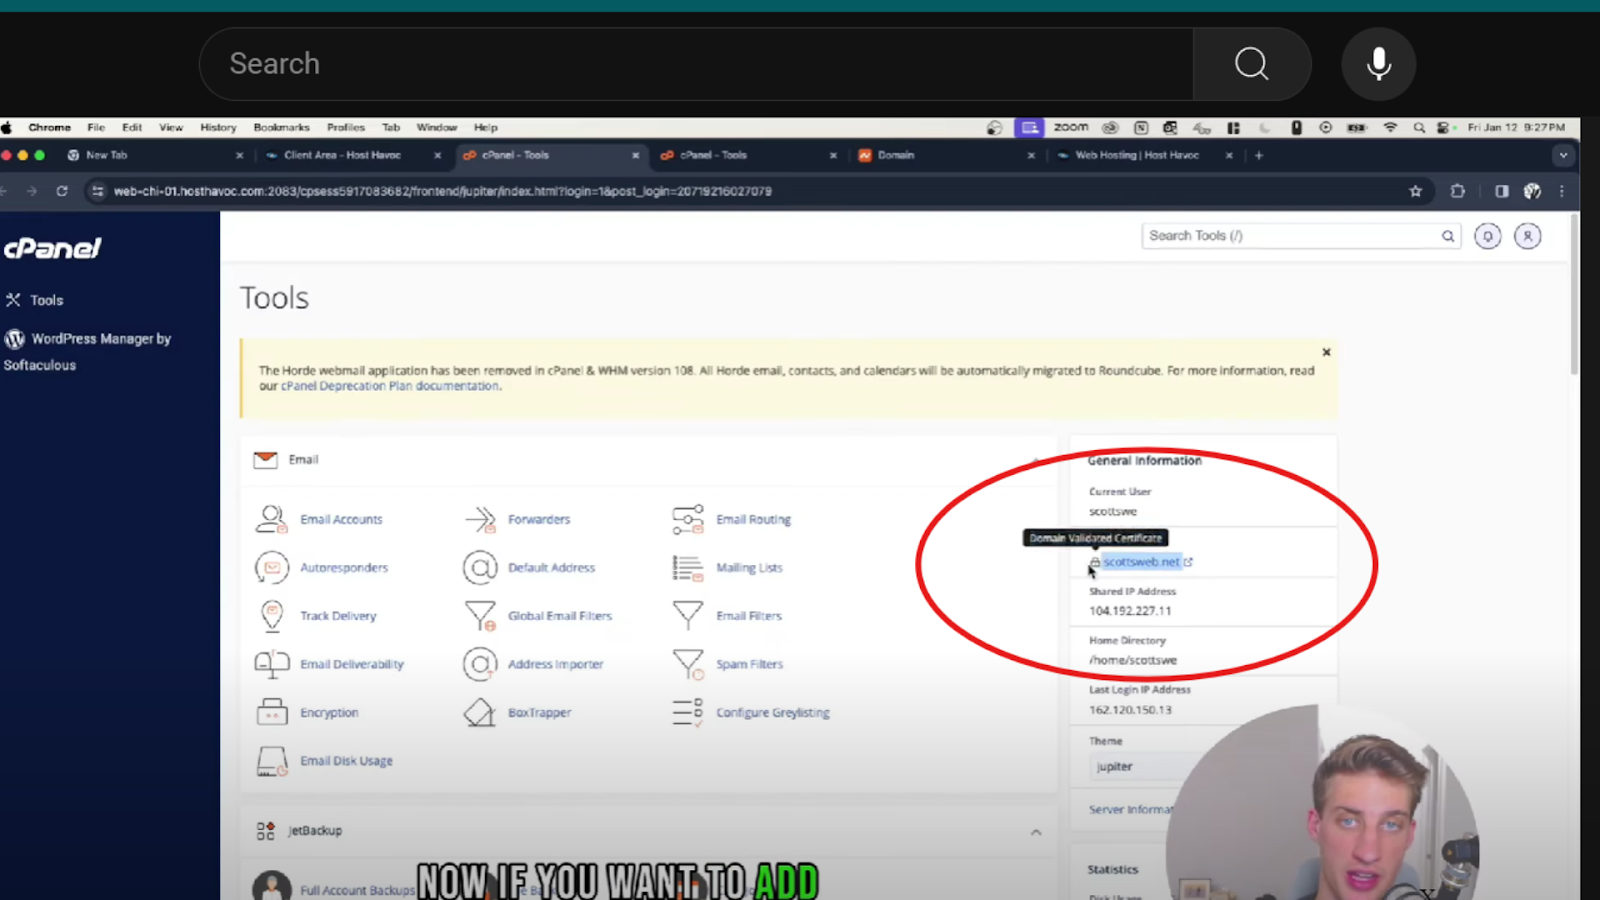Open WordPress Manager by Softaculous

88,351
